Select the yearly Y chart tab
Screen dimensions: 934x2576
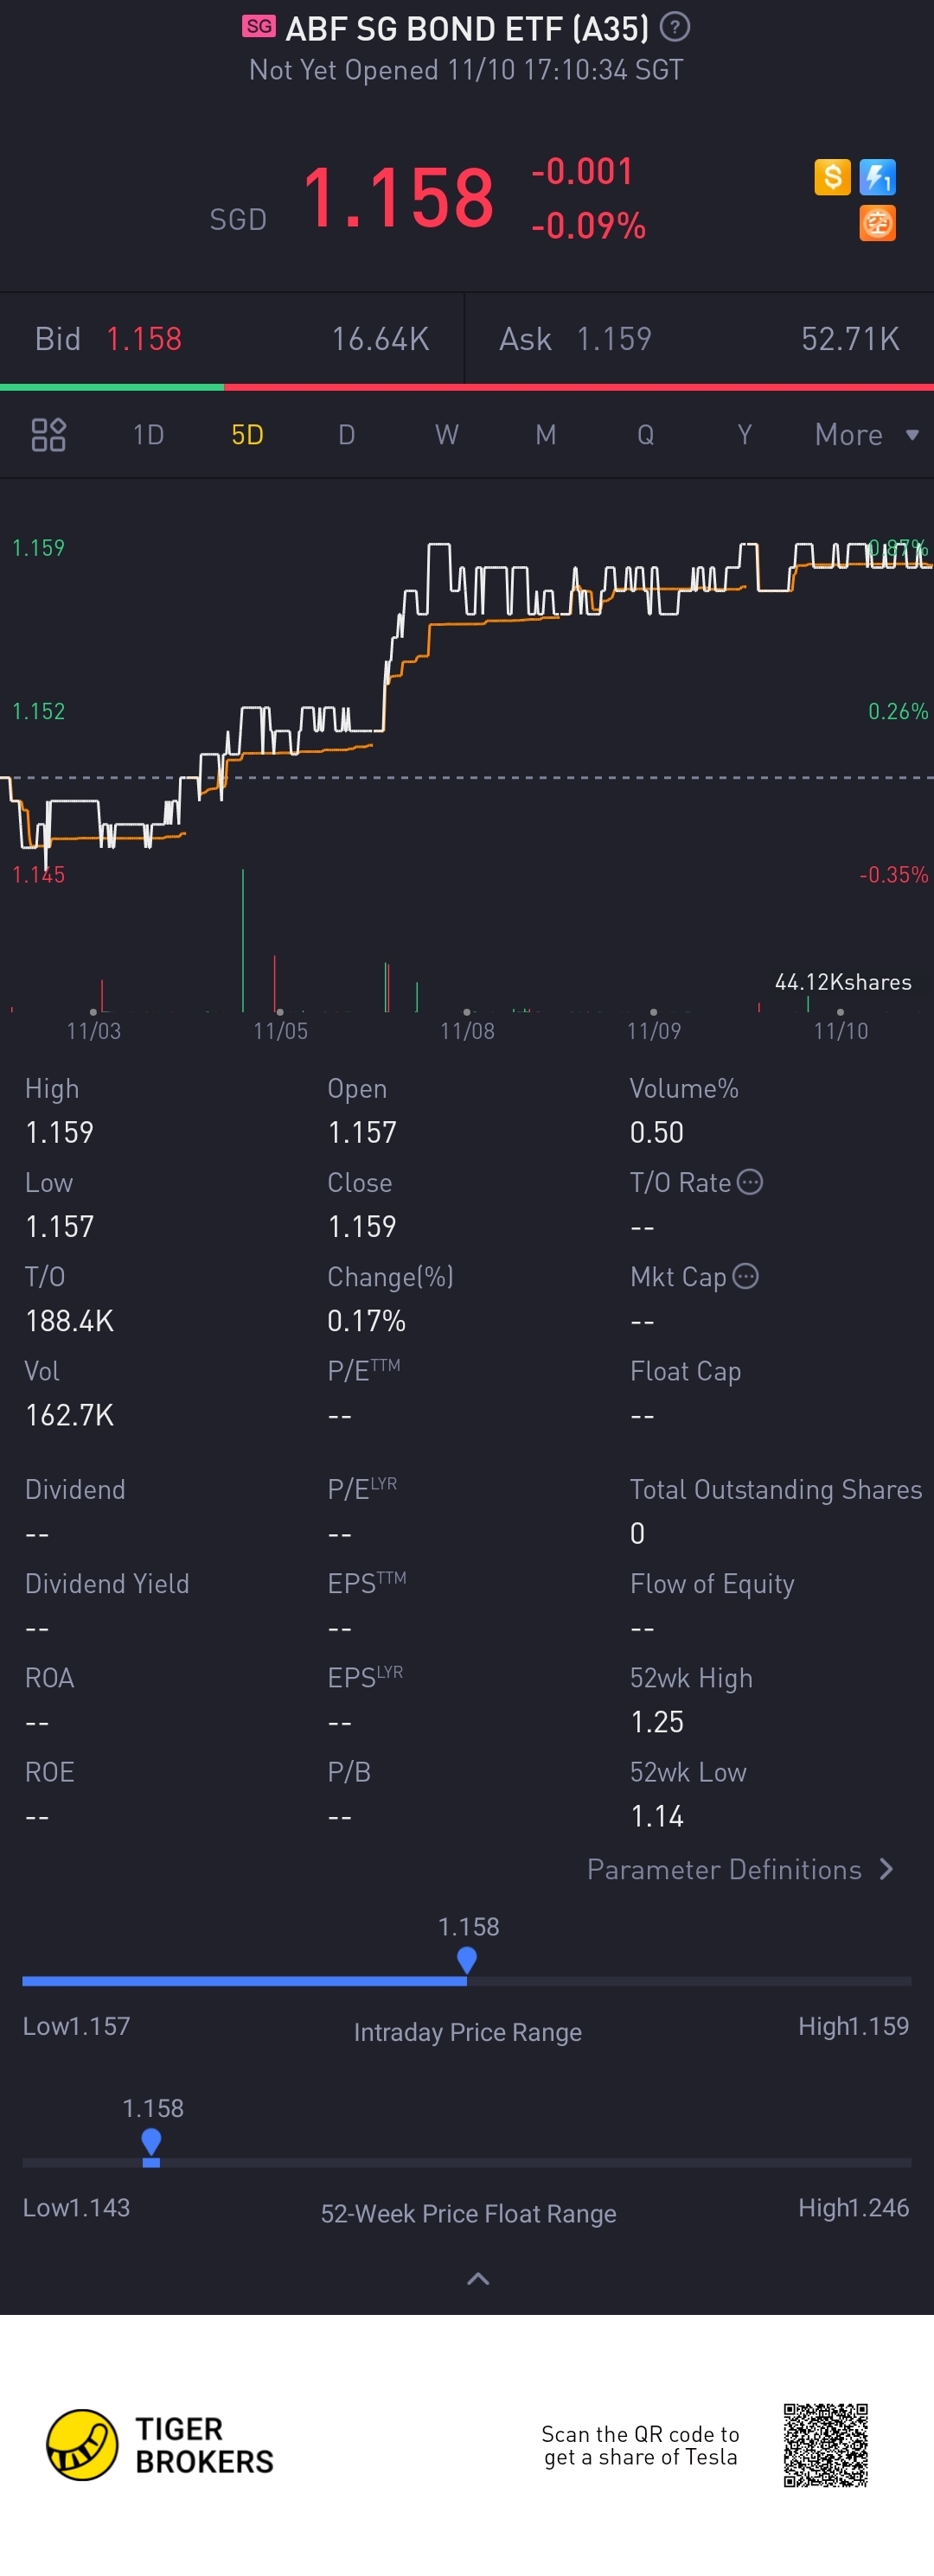click(x=744, y=435)
